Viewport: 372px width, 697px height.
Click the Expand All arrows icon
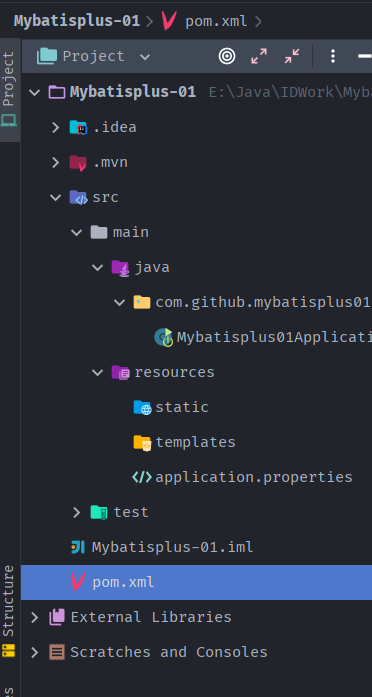(259, 56)
